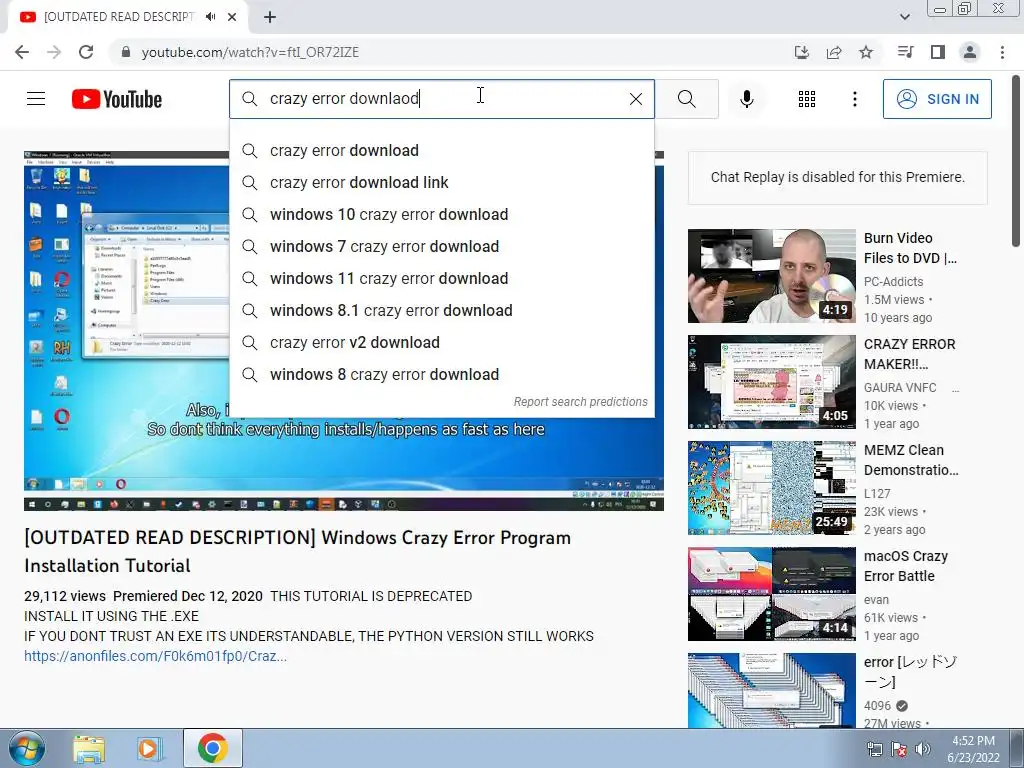Viewport: 1024px width, 768px height.
Task: Open the system tray volume icon
Action: click(922, 749)
